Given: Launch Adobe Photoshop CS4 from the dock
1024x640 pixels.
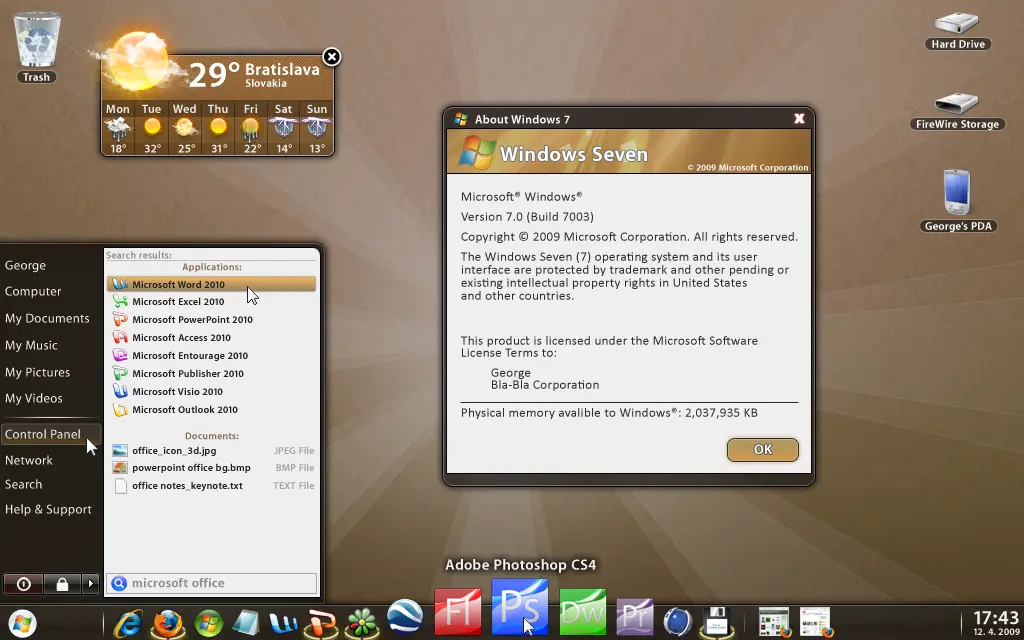Looking at the screenshot, I should coord(520,607).
